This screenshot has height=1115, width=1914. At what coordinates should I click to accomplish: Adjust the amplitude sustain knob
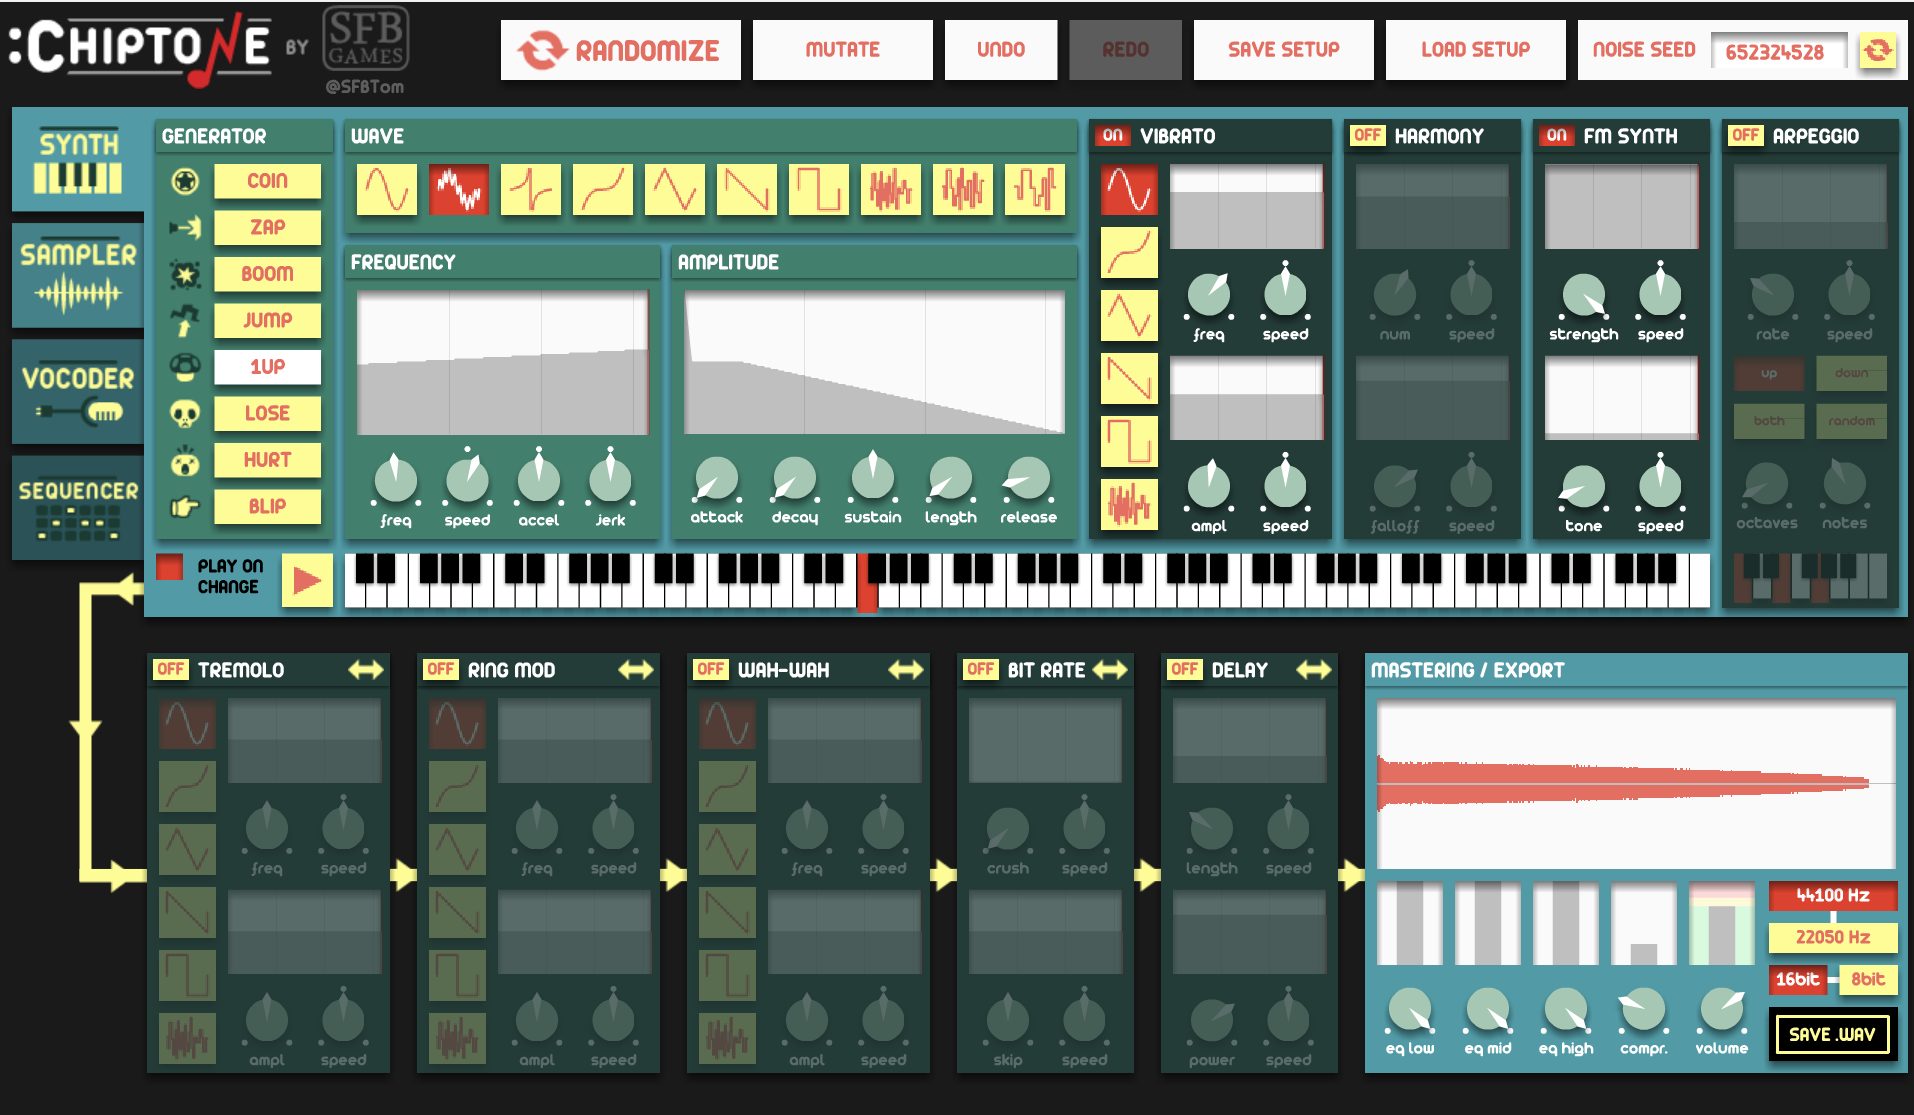pyautogui.click(x=873, y=479)
